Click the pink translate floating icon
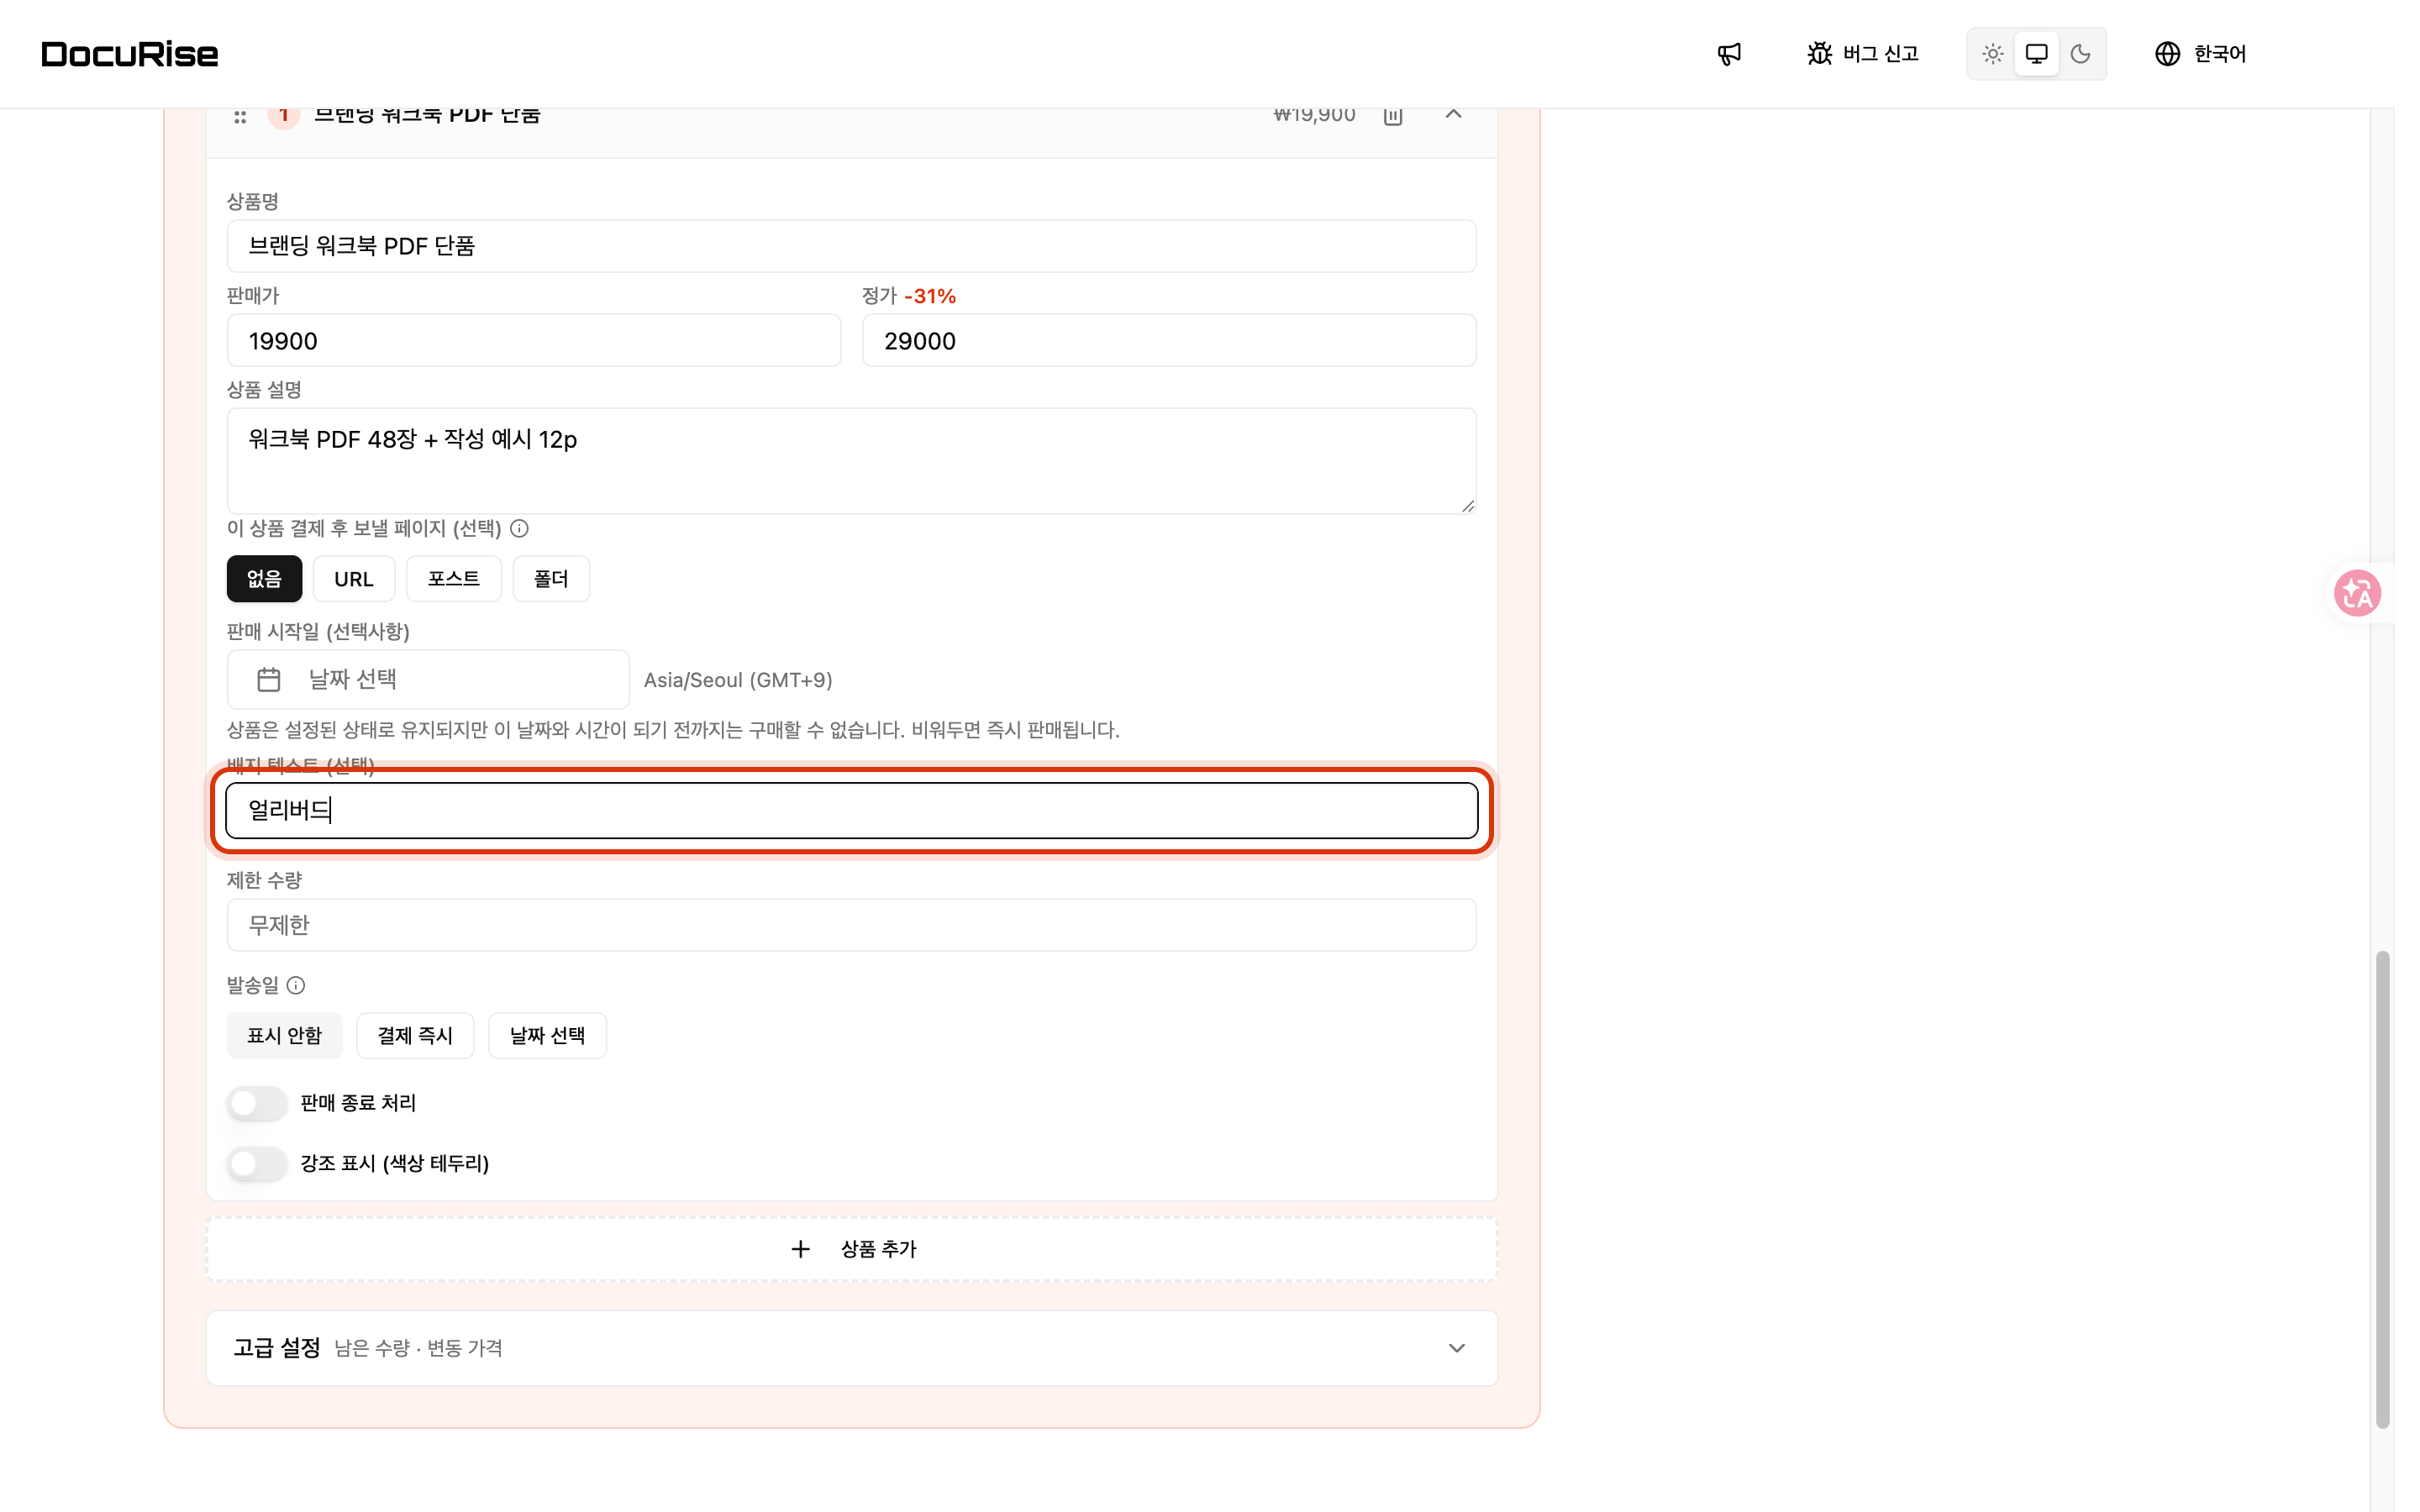The image size is (2420, 1512). pyautogui.click(x=2357, y=593)
